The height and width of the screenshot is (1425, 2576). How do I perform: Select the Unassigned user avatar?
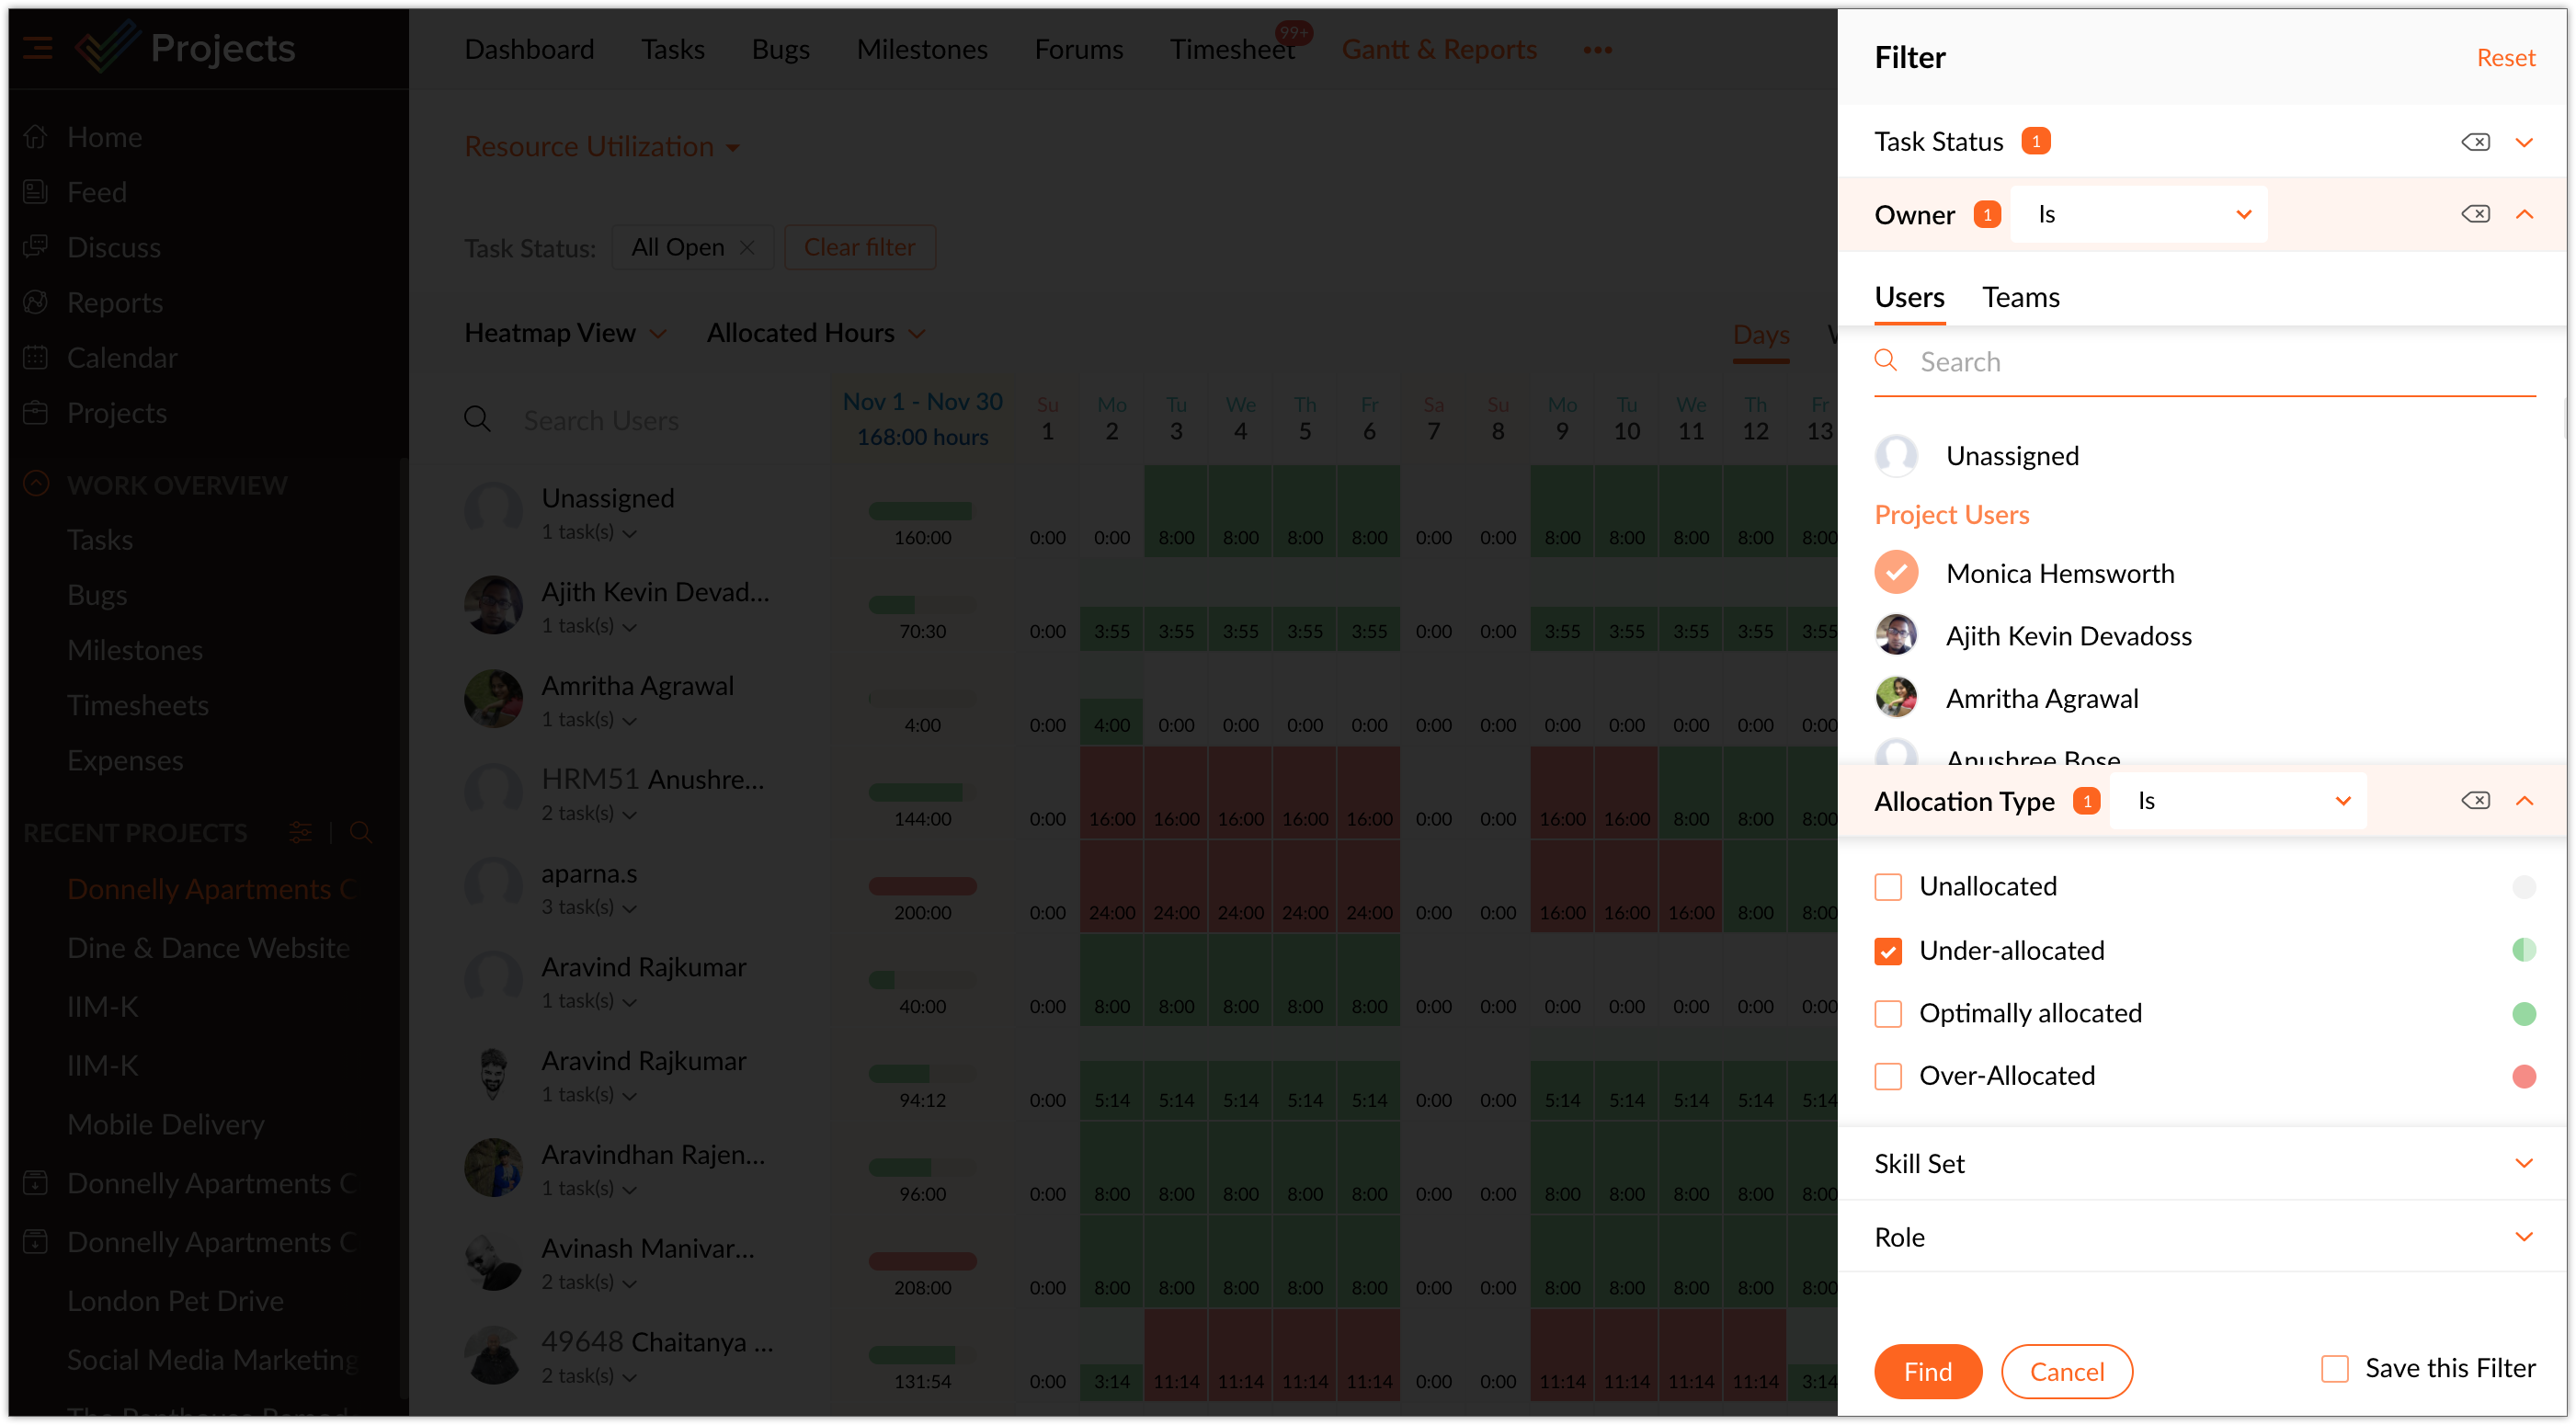pos(1896,456)
